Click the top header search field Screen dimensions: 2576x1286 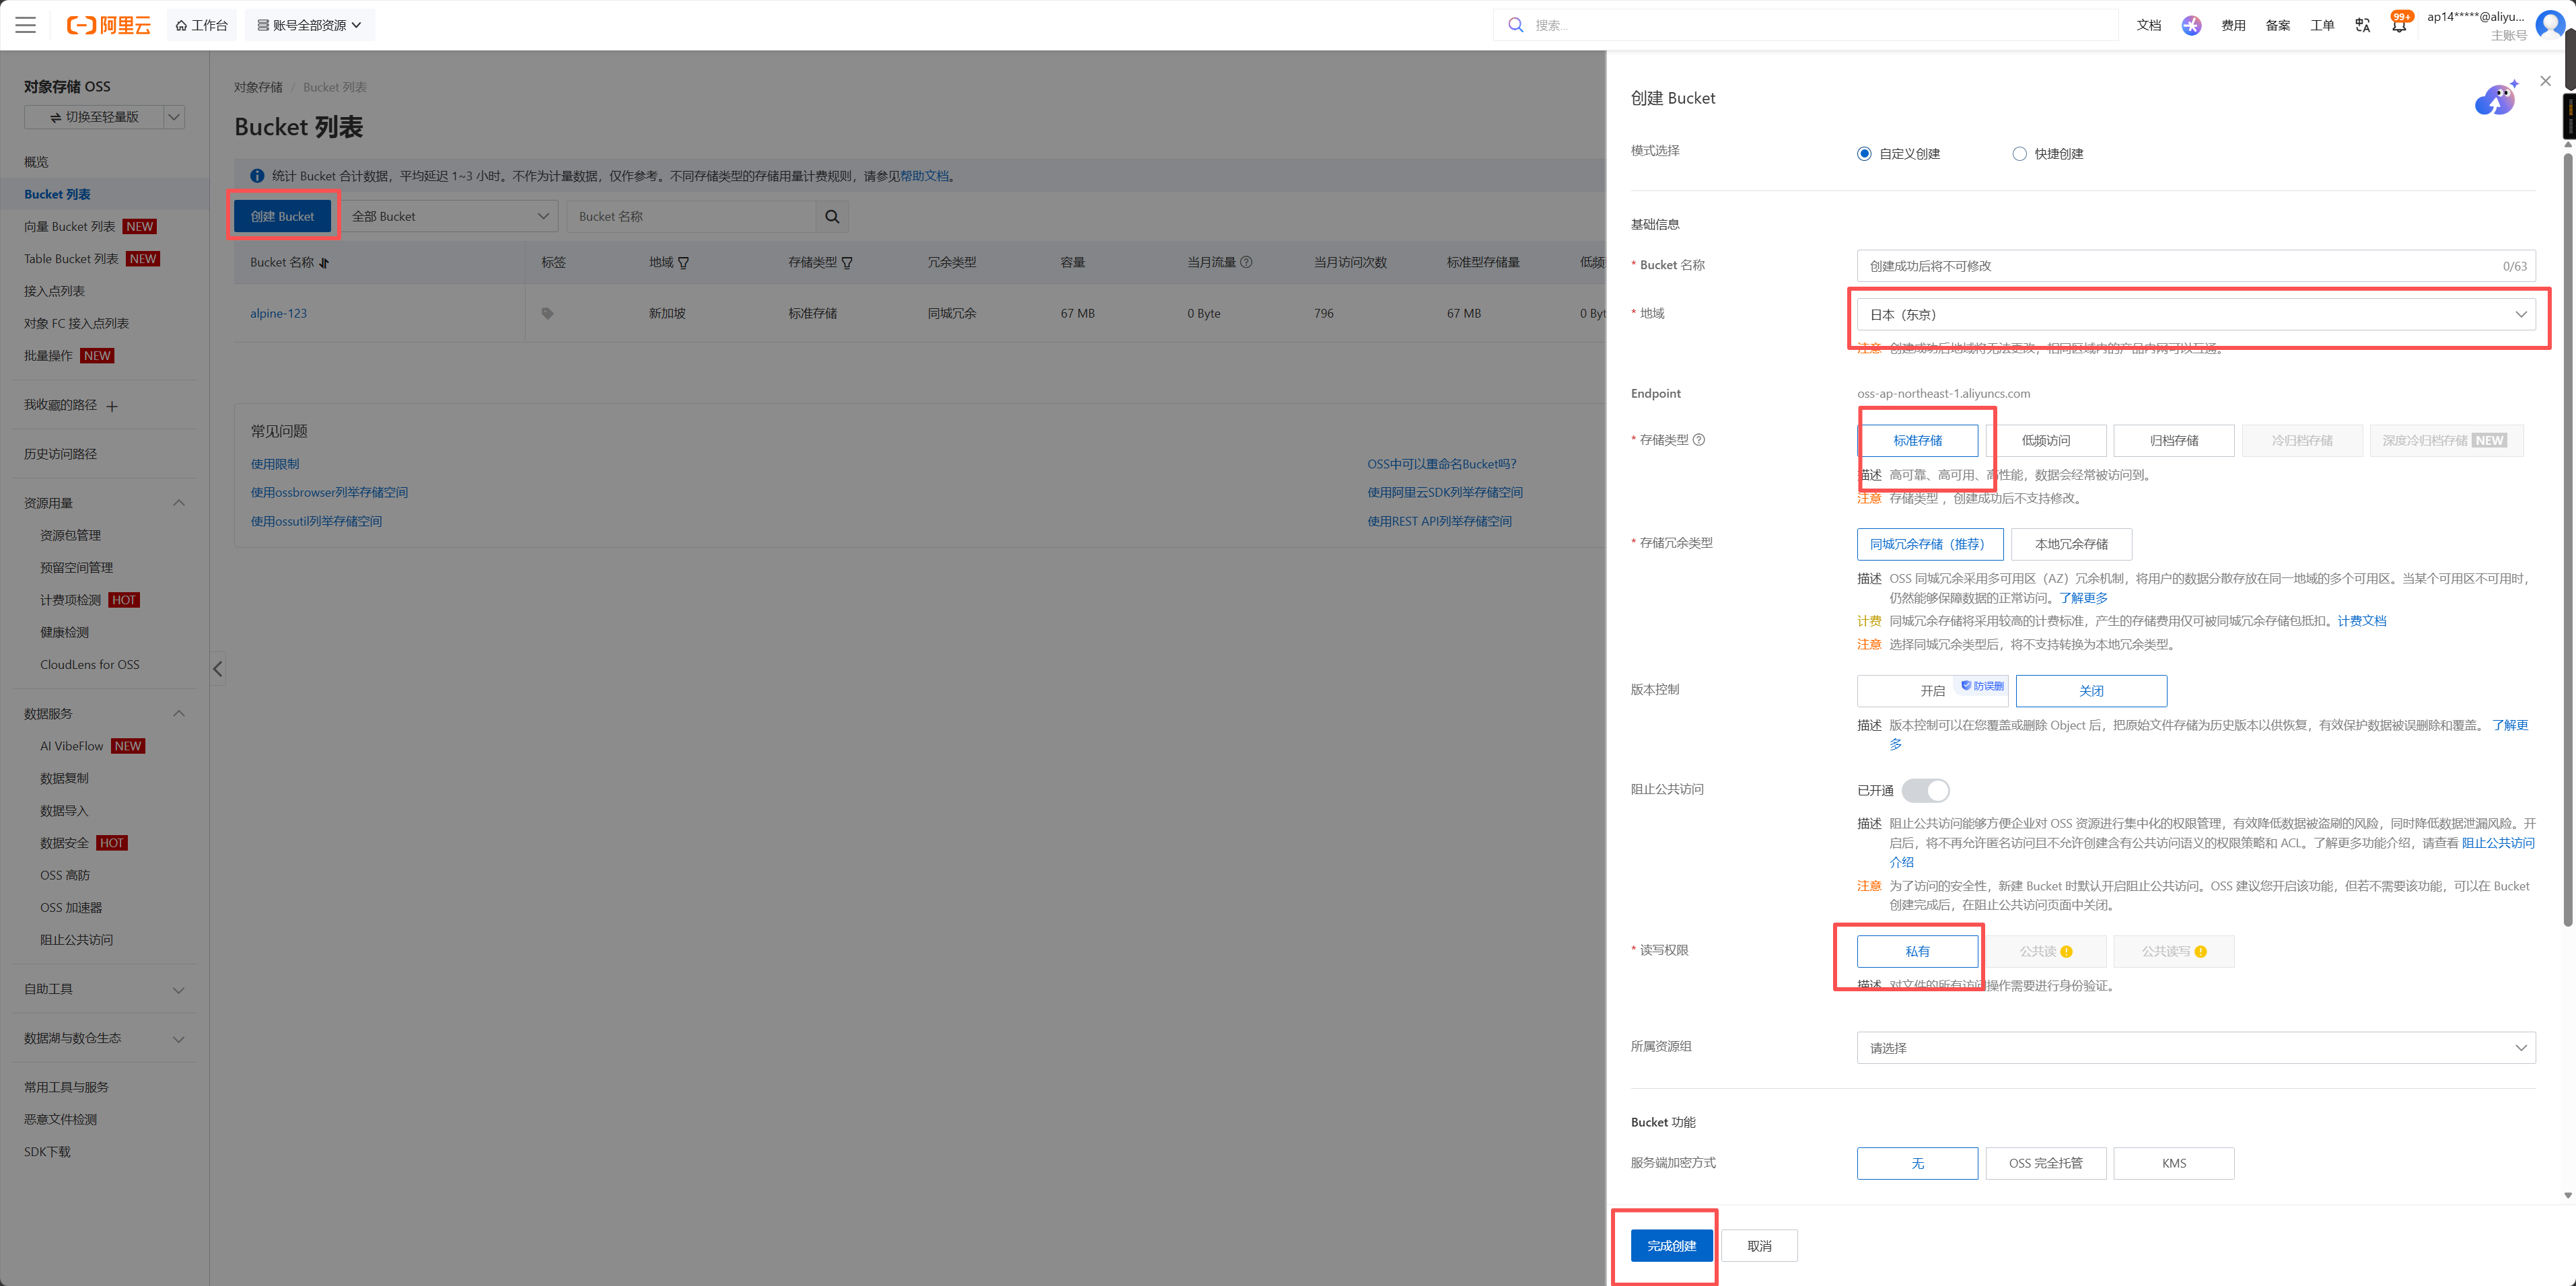click(x=1806, y=25)
